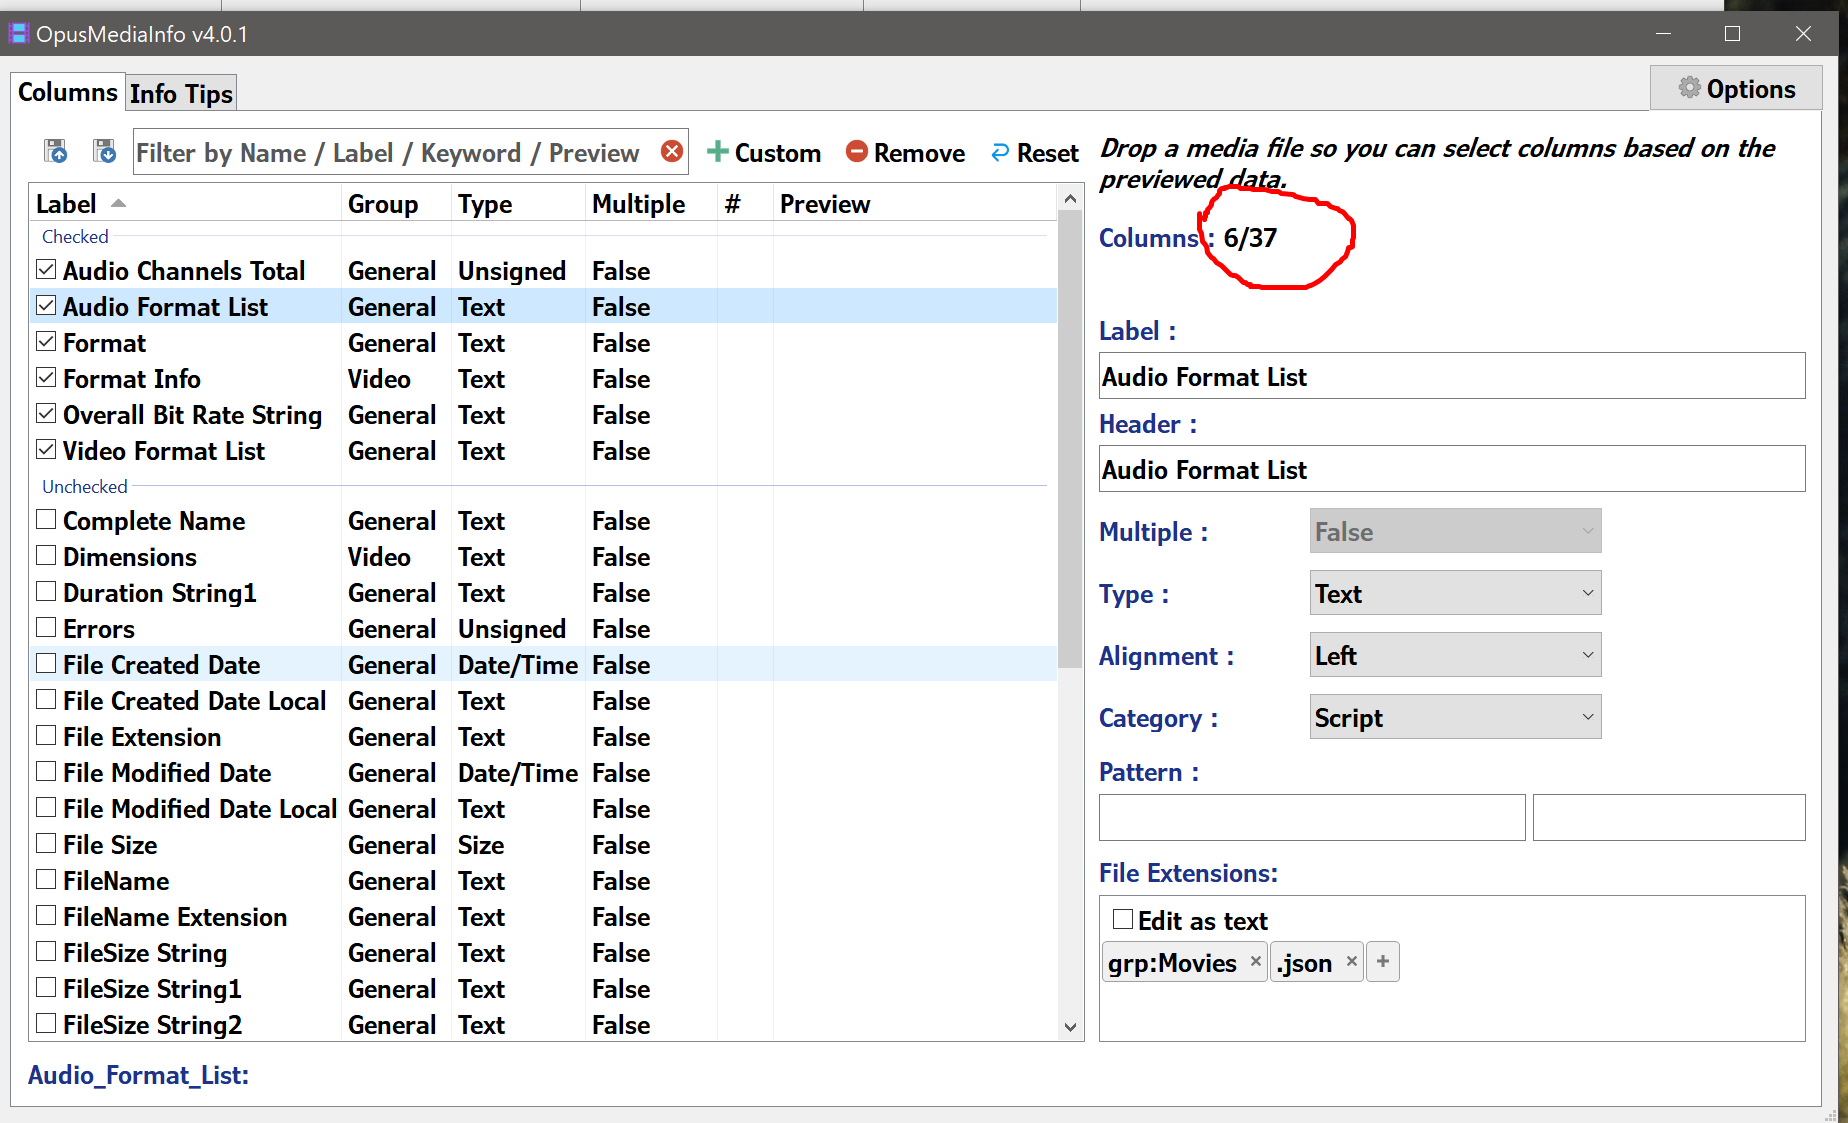The height and width of the screenshot is (1123, 1848).
Task: Click the import columns icon with down arrow
Action: [104, 151]
